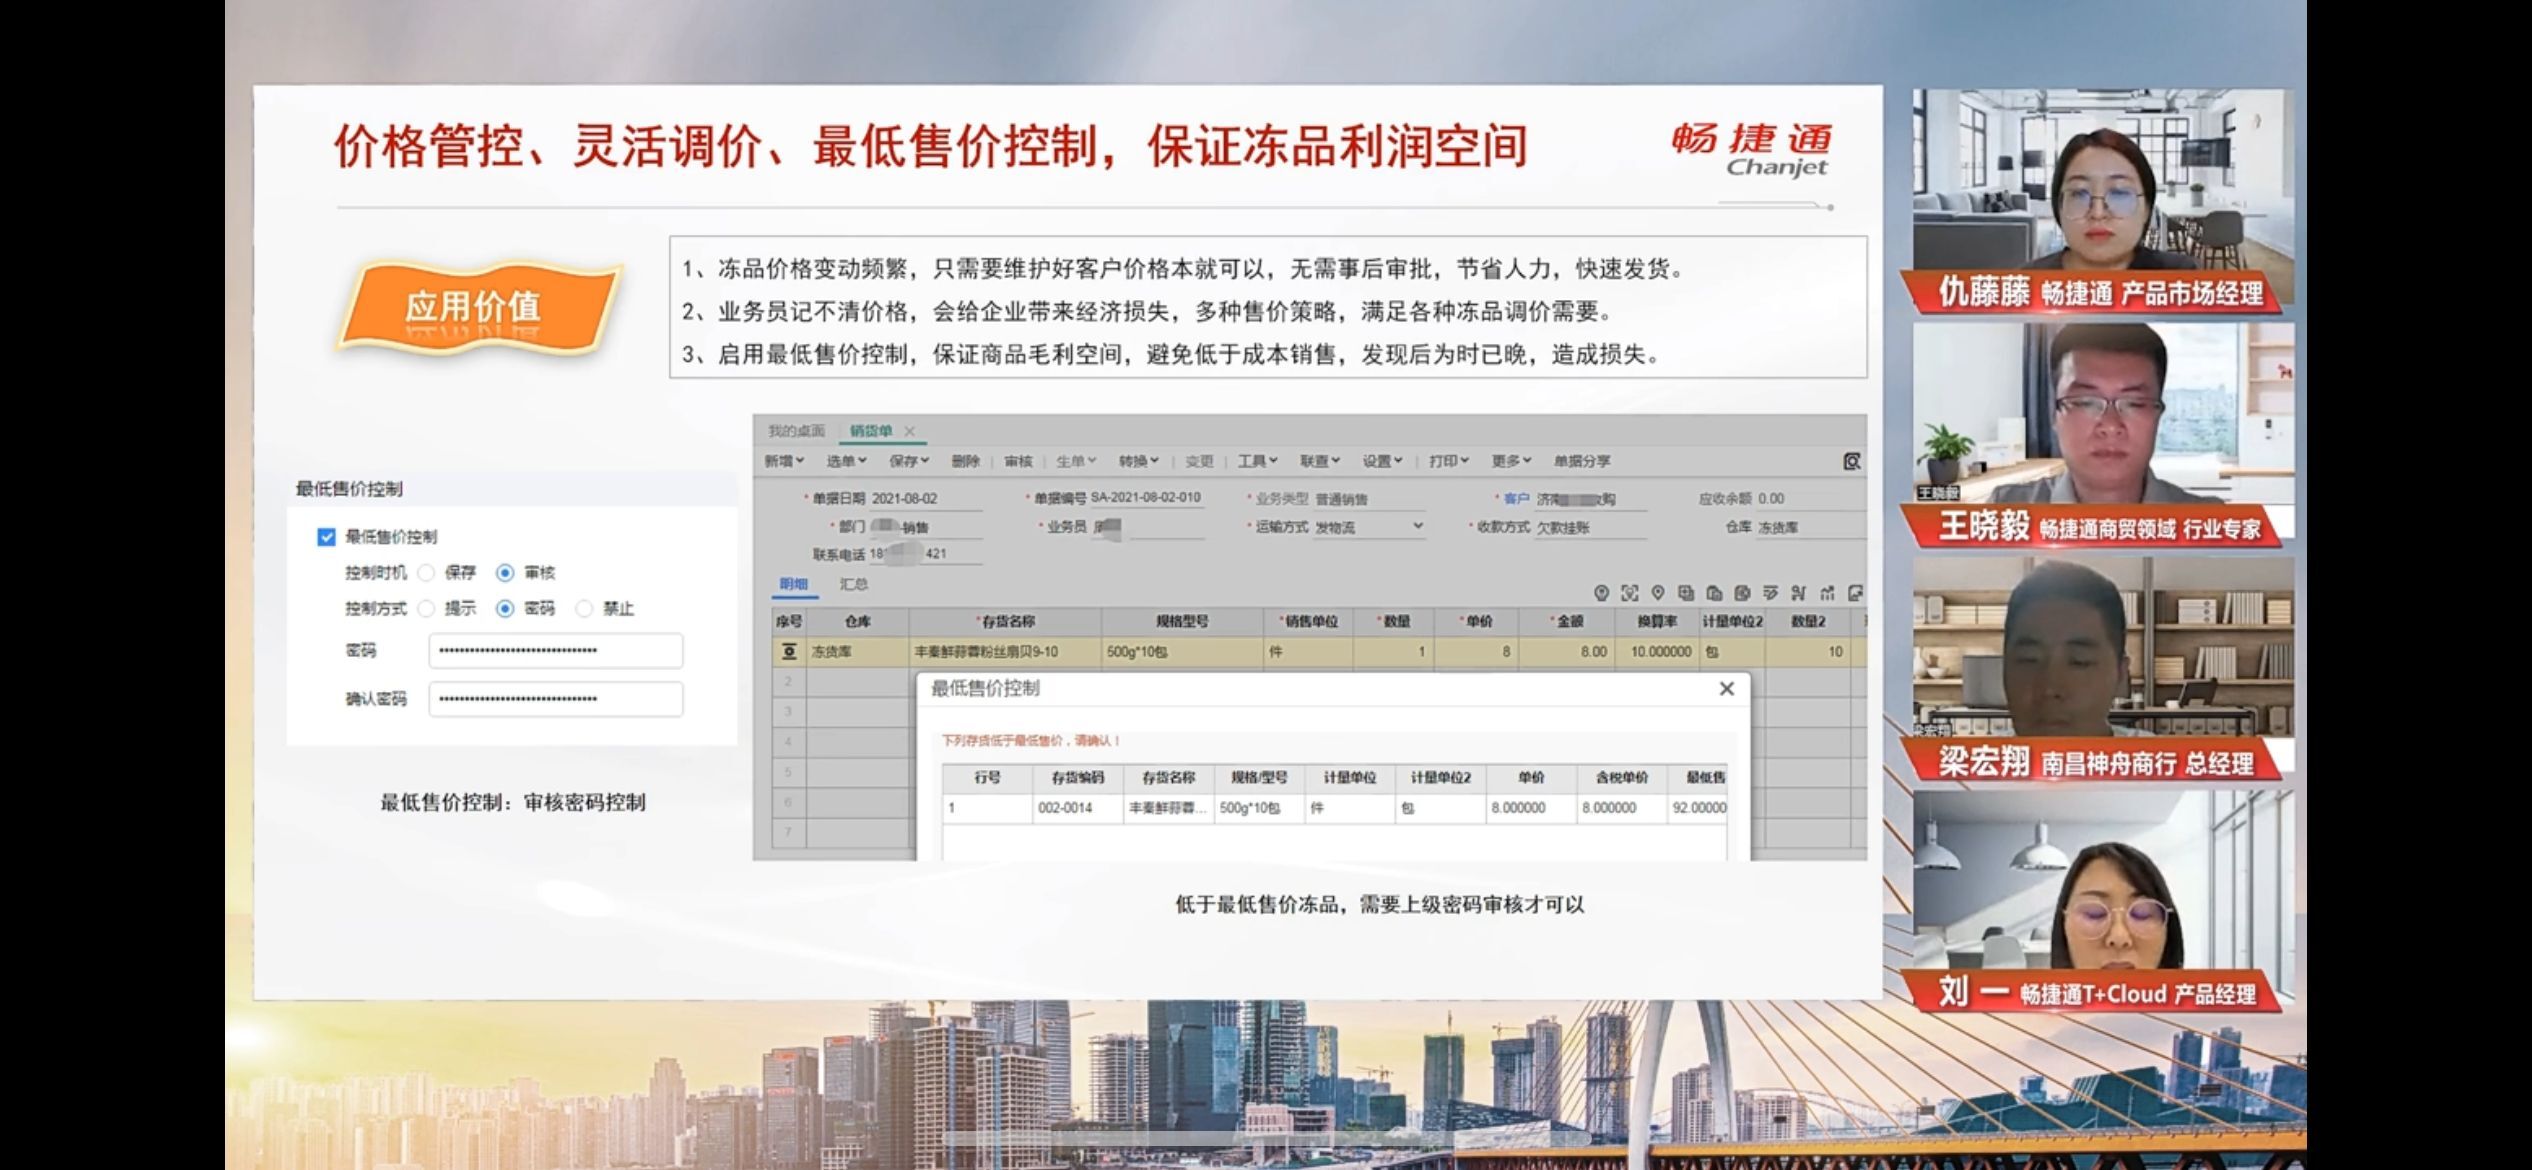Click the 审核 toolbar button
This screenshot has width=2532, height=1170.
coord(1018,461)
